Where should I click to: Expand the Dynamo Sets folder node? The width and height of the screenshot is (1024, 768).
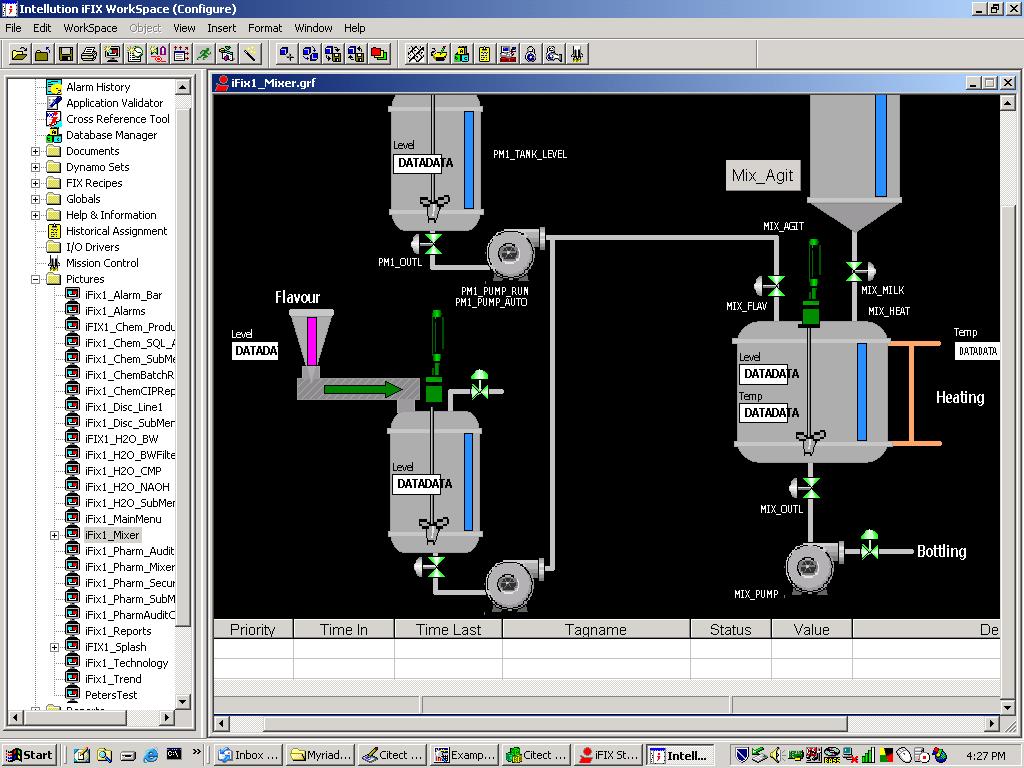coord(36,167)
